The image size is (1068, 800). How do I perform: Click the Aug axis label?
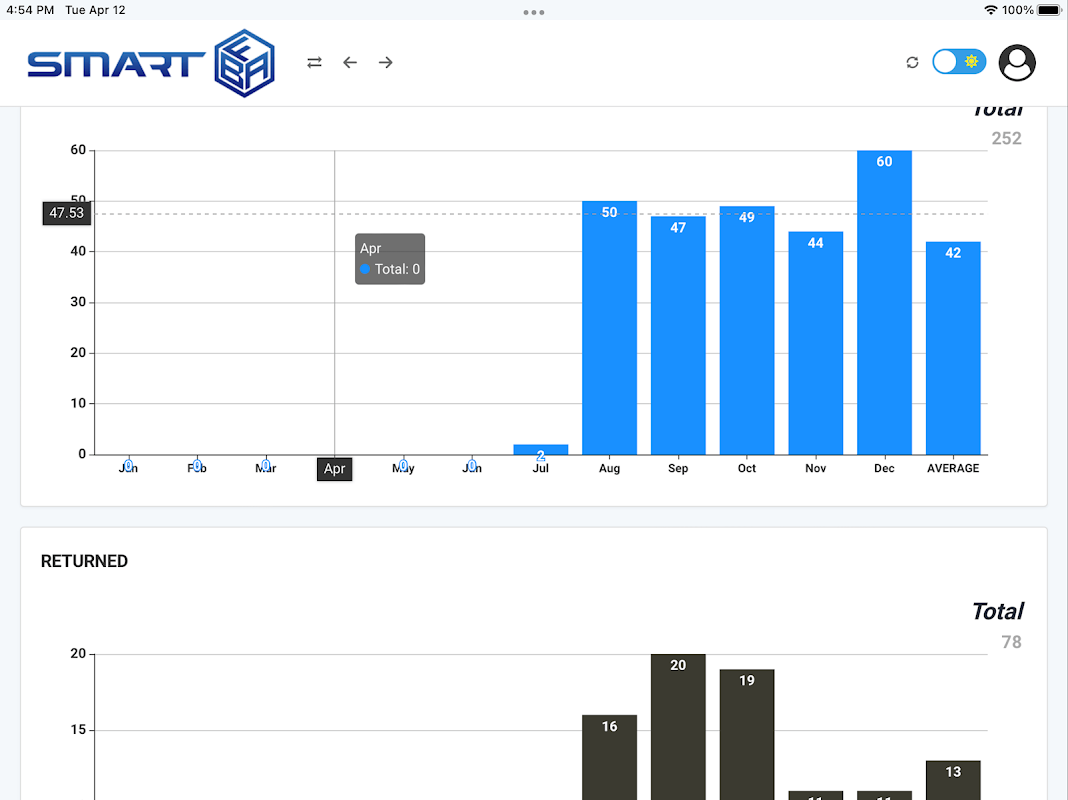[610, 468]
